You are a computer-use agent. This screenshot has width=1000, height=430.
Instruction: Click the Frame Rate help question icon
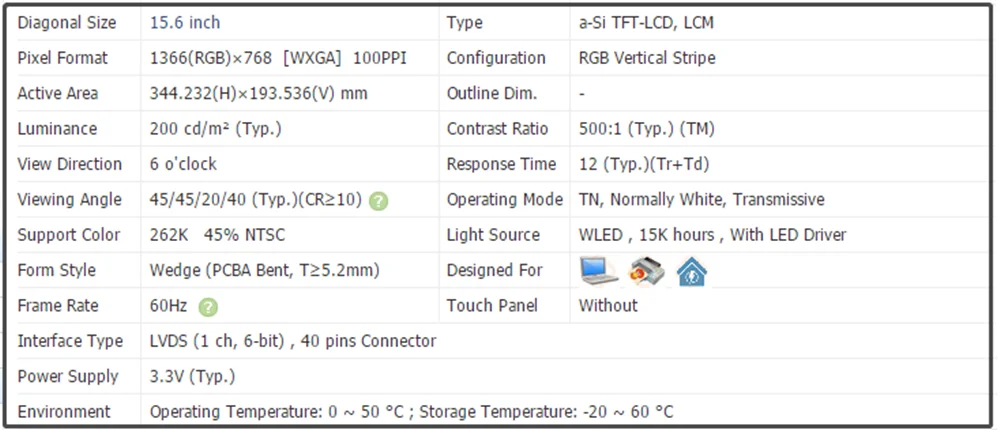click(x=208, y=308)
